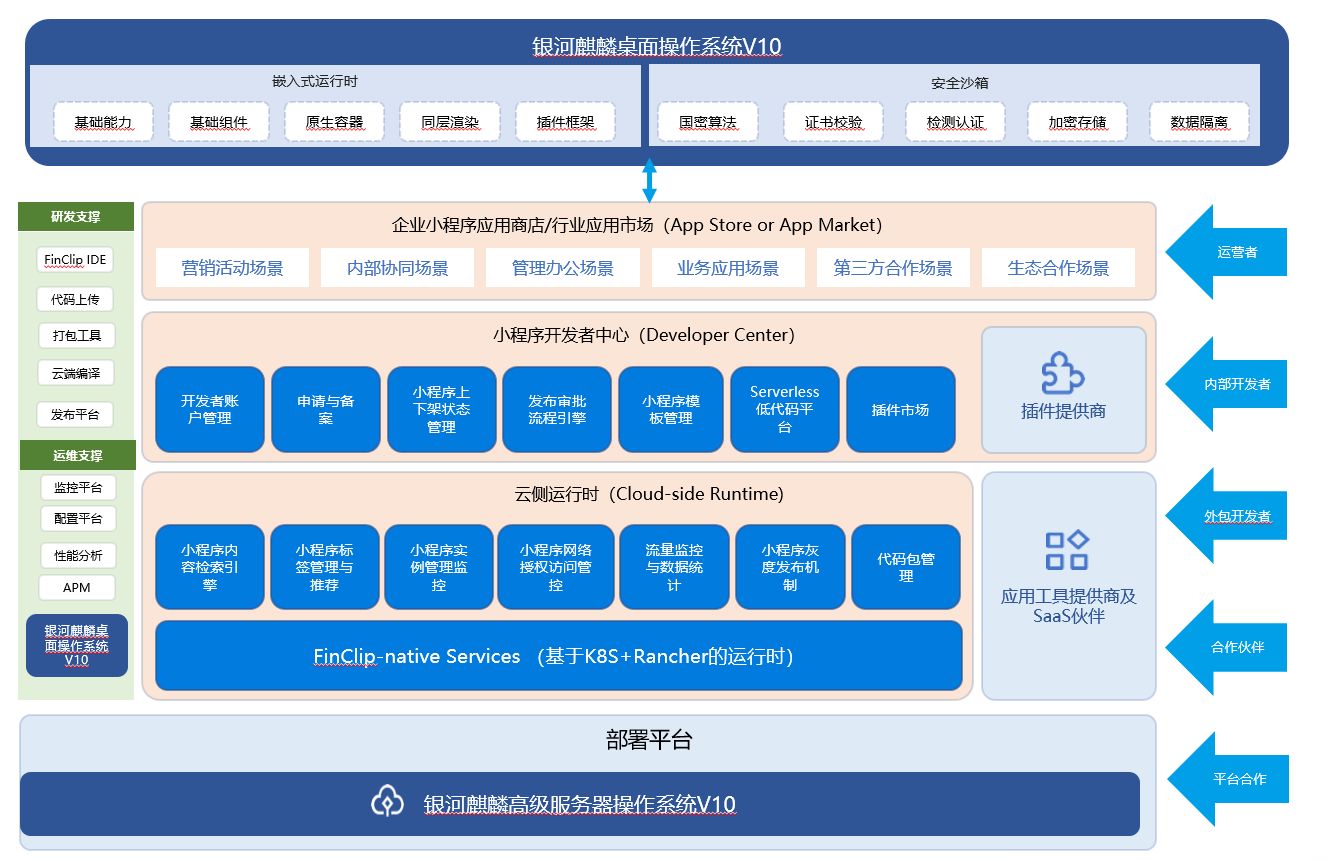Click the 企业小程序应用商店 App Store title
Image resolution: width=1331 pixels, height=860 pixels.
point(637,225)
